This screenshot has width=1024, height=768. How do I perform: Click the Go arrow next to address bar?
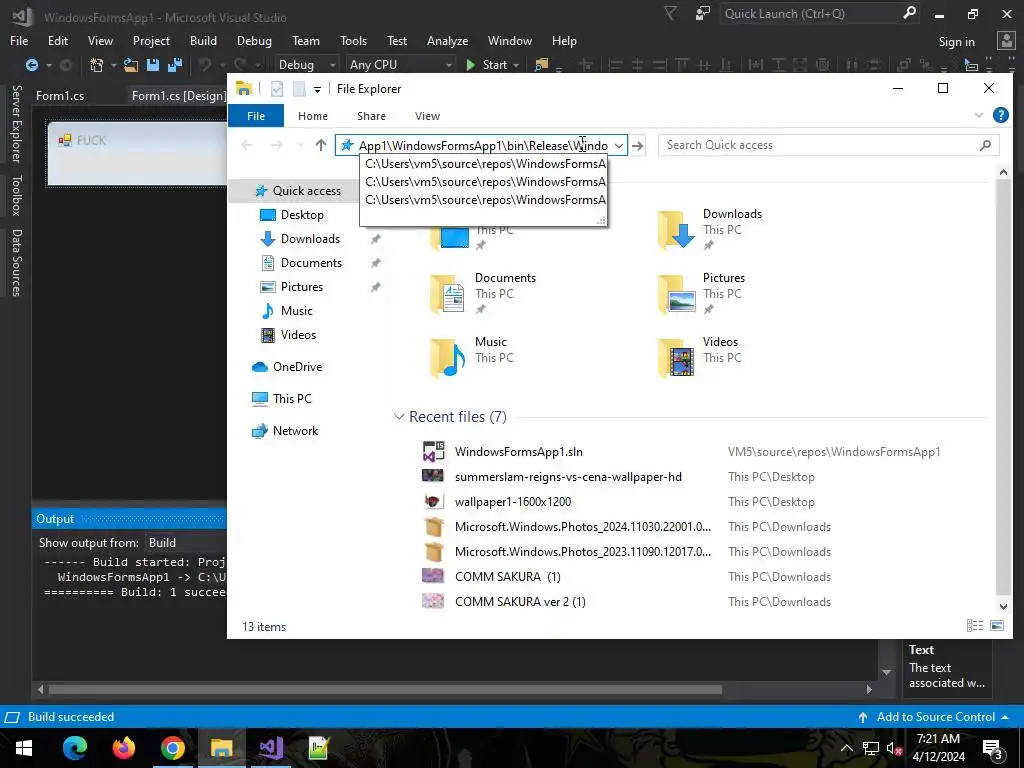click(x=638, y=145)
